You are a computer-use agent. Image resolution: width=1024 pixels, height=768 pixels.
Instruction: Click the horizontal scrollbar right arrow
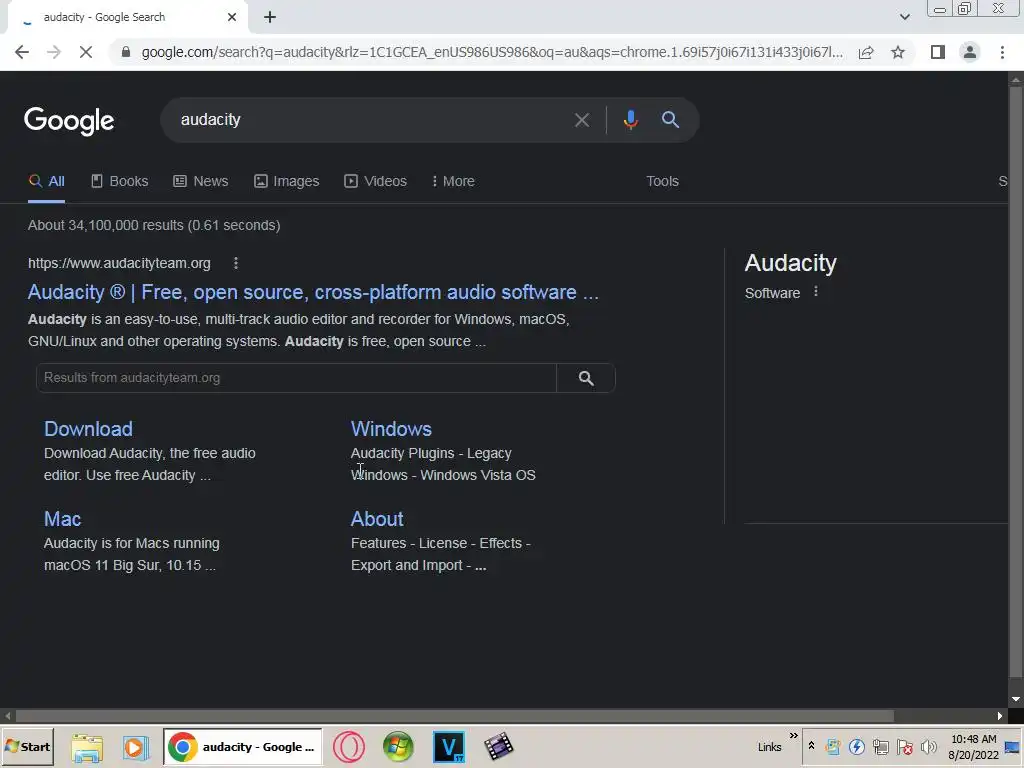click(x=1000, y=716)
